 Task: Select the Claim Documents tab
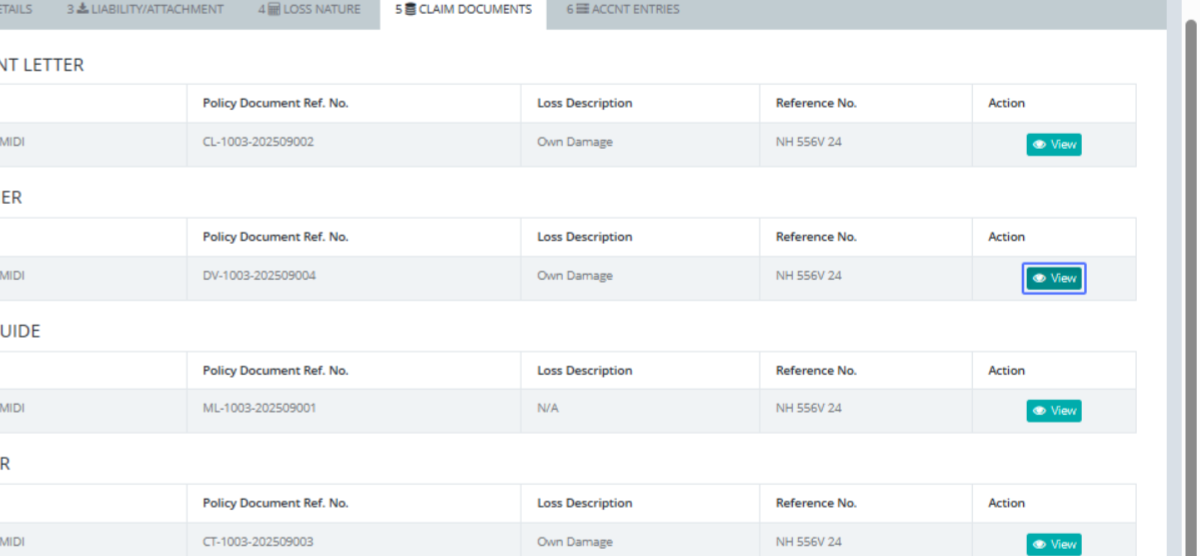coord(463,10)
